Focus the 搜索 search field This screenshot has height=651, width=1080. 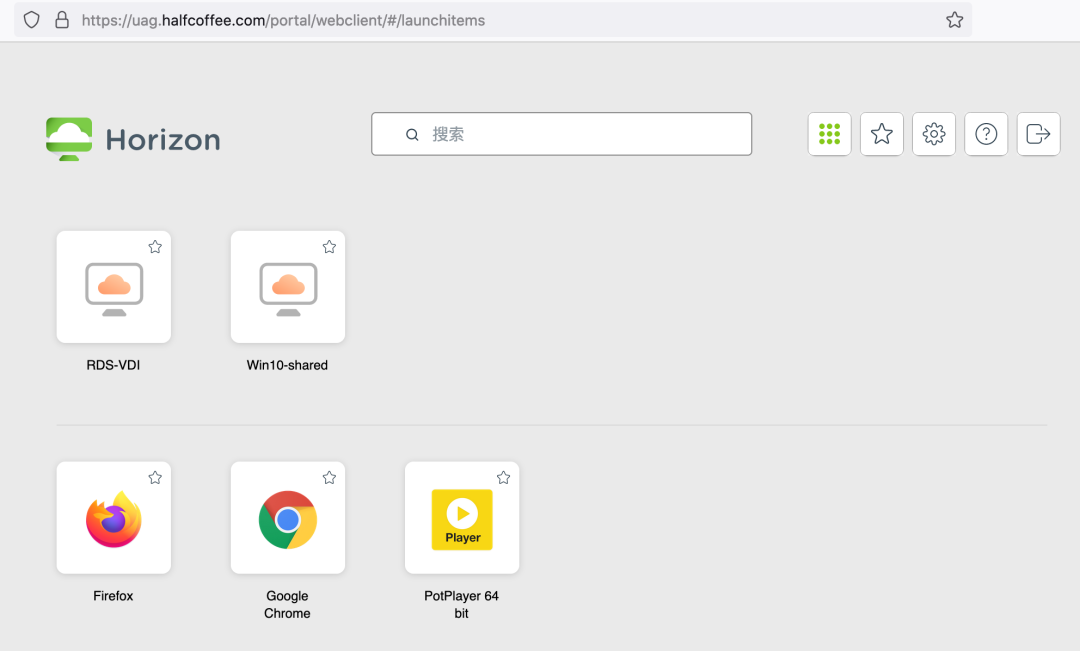tap(561, 134)
